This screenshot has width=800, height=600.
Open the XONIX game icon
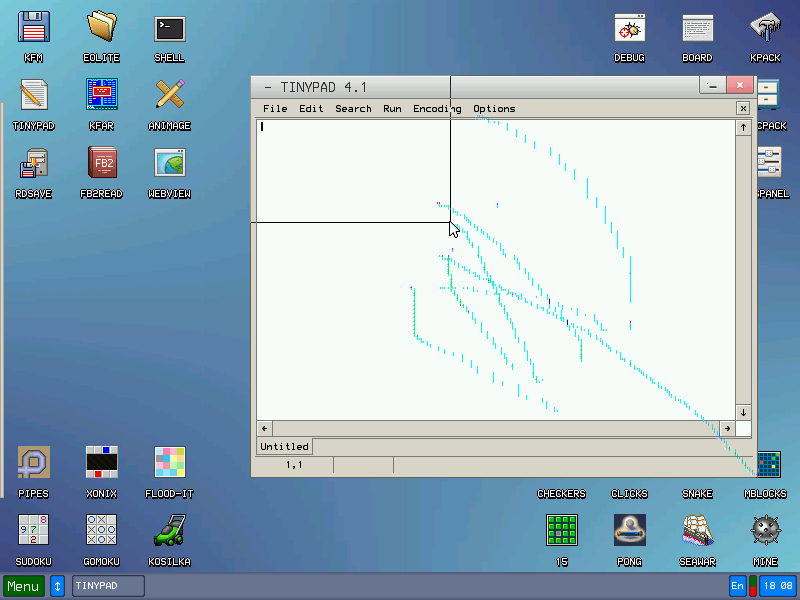tap(102, 462)
